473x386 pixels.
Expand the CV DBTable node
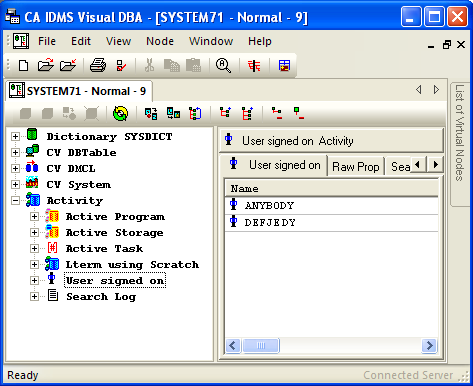[15, 153]
